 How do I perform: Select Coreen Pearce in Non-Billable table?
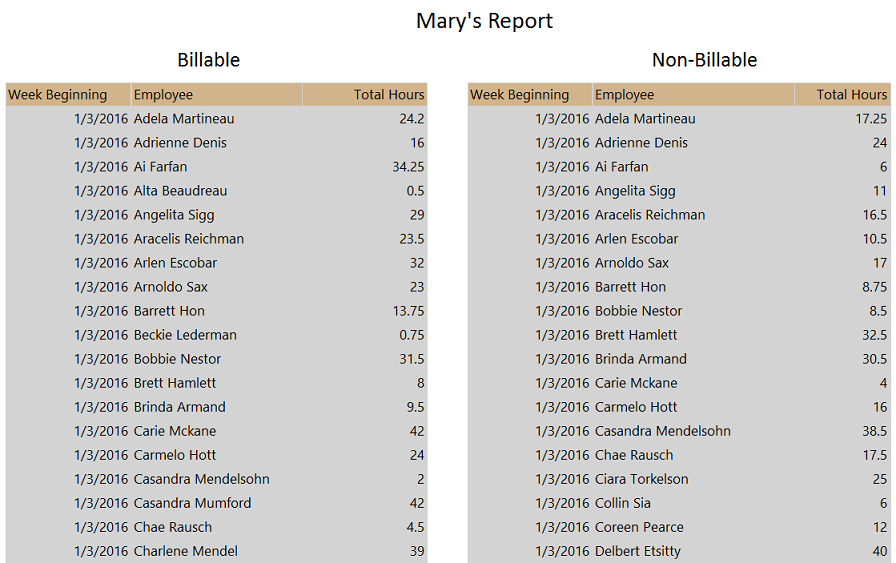click(639, 527)
